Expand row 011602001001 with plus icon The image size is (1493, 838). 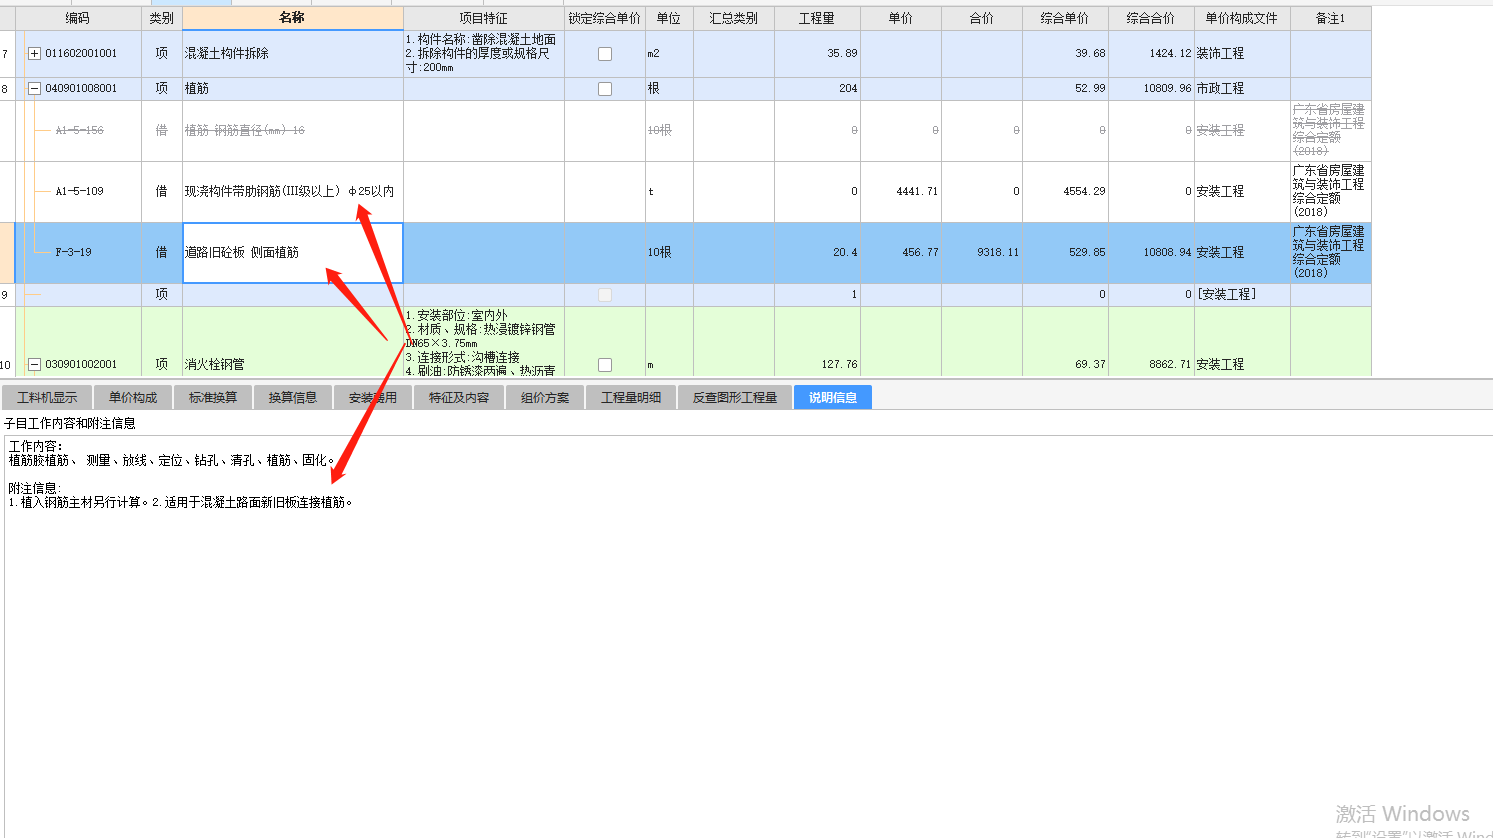click(x=35, y=54)
